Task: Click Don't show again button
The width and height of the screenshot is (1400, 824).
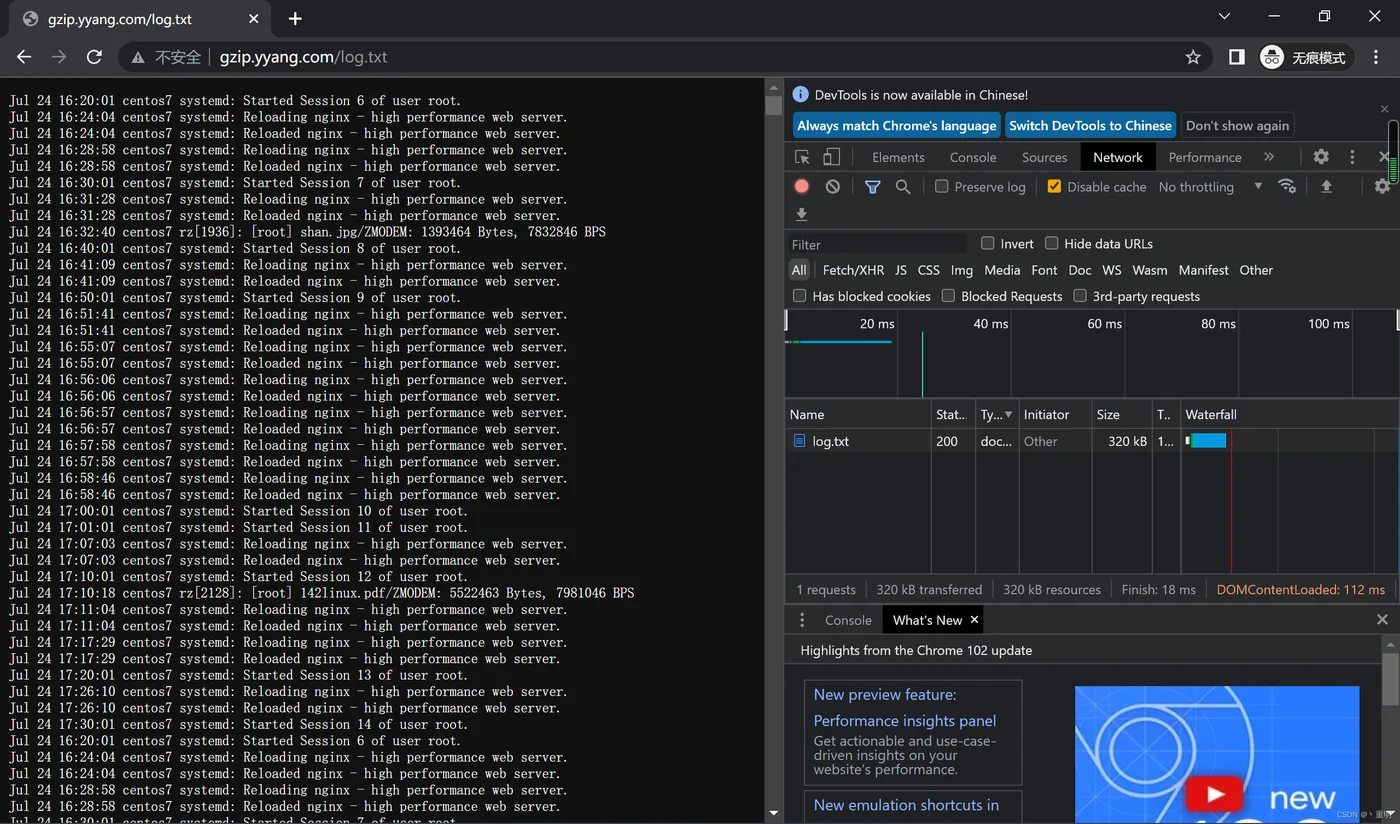Action: pos(1237,125)
